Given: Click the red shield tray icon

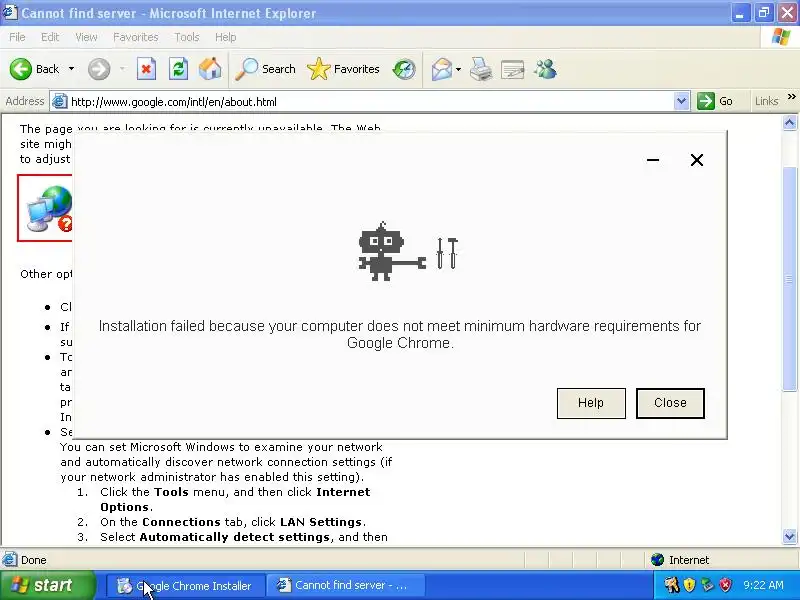Looking at the screenshot, I should [725, 585].
